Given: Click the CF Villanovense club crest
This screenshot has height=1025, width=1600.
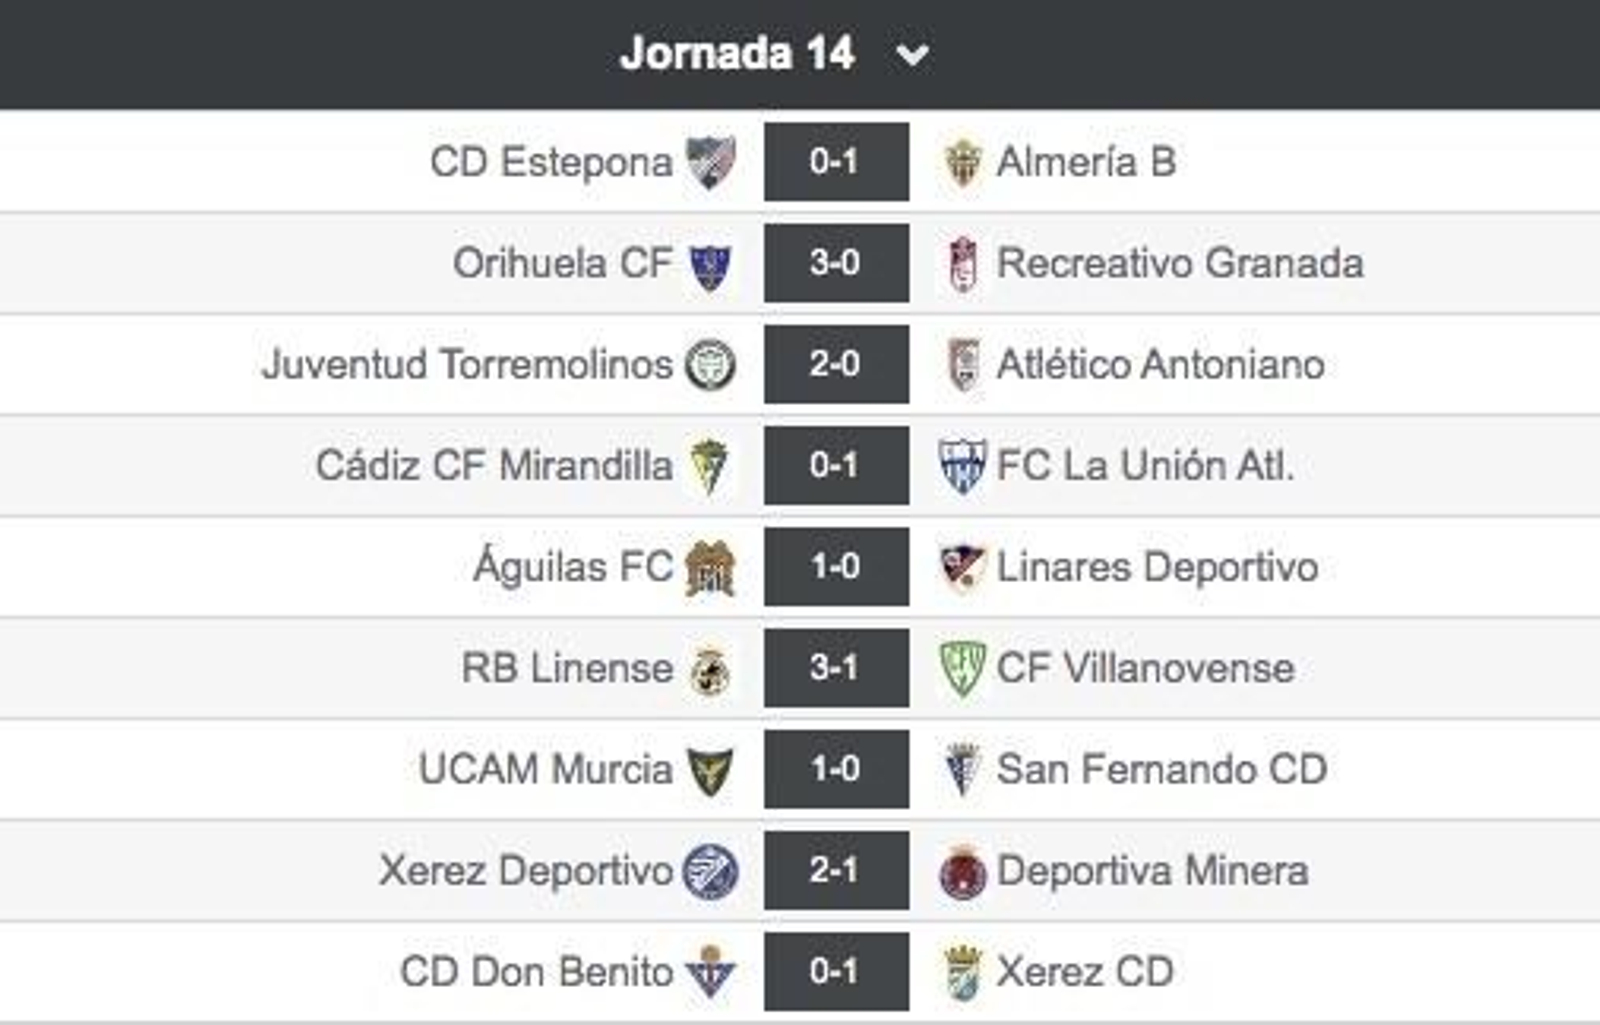Looking at the screenshot, I should click(963, 669).
